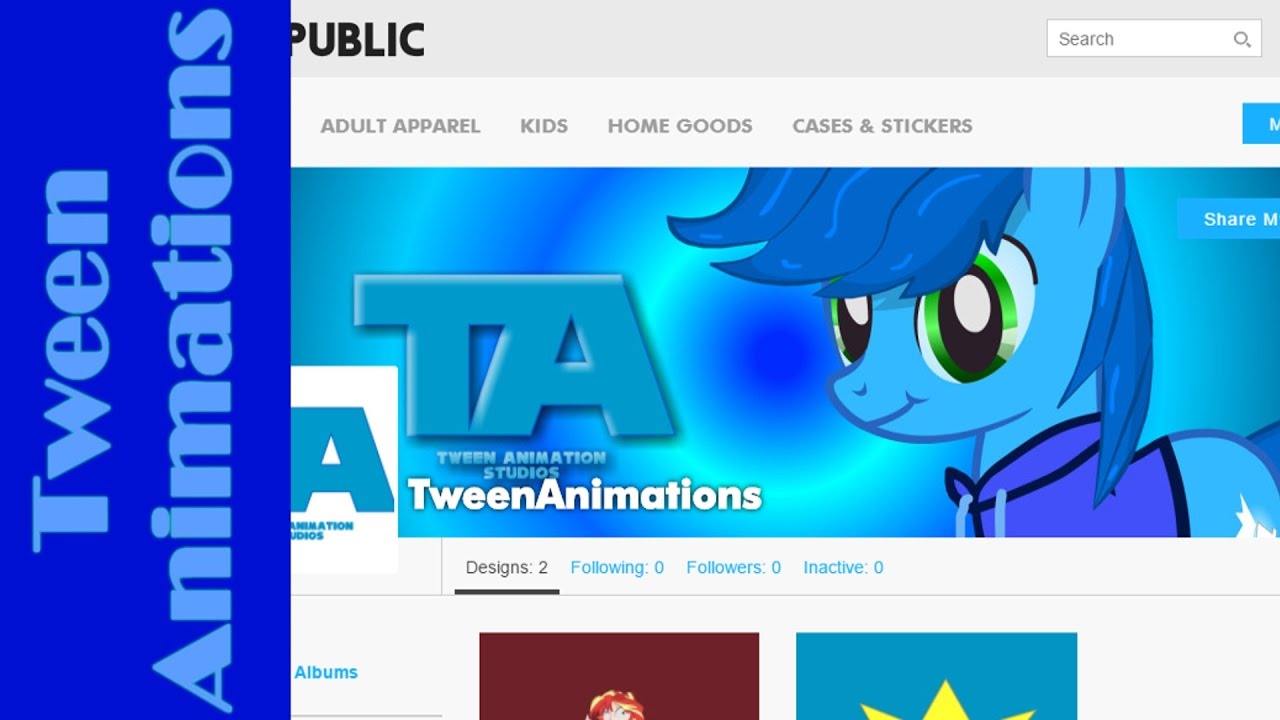Click the blue button at top right

click(x=1261, y=124)
